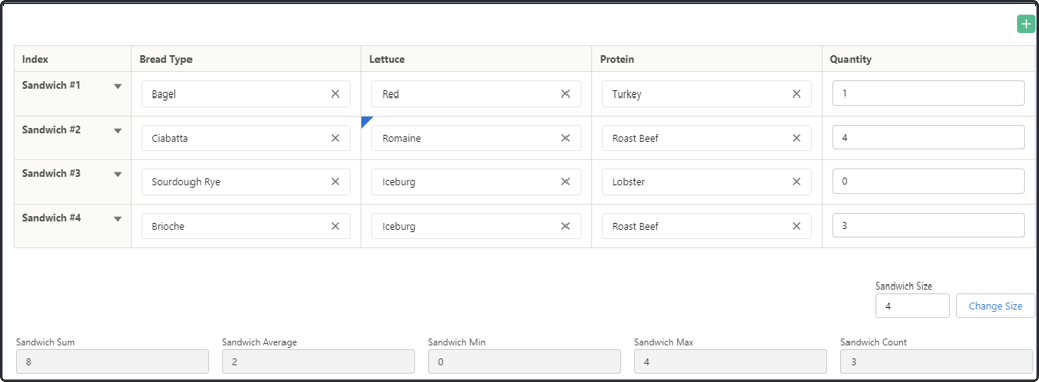Viewport: 1039px width, 382px height.
Task: Click the Sandwich Min result field
Action: [525, 361]
